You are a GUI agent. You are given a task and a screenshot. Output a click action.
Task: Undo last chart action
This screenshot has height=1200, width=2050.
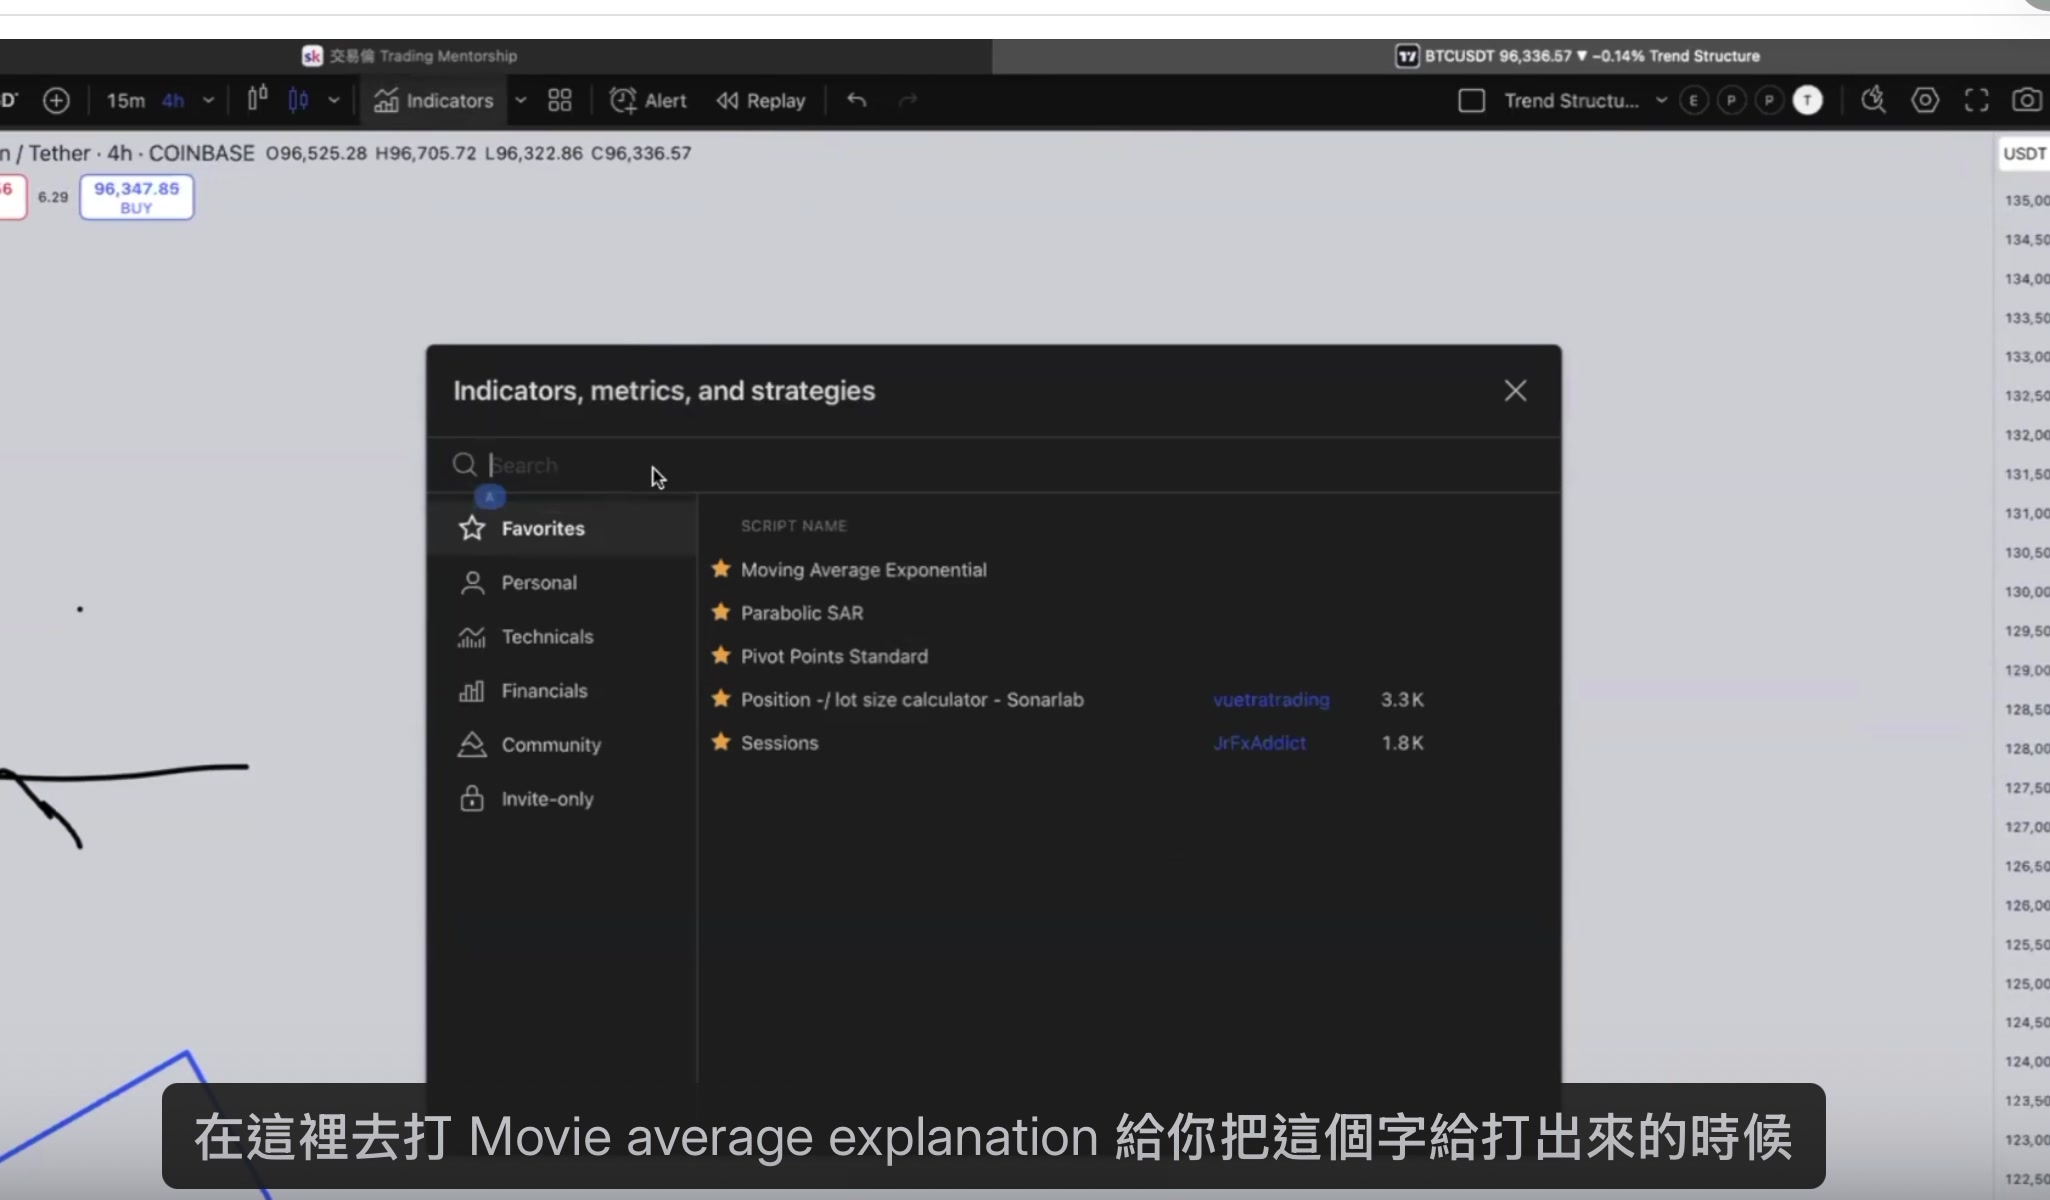(856, 100)
